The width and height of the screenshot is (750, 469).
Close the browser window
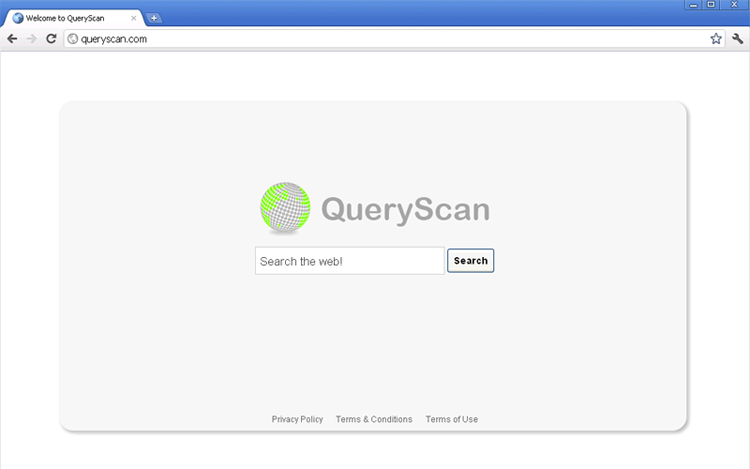(734, 5)
